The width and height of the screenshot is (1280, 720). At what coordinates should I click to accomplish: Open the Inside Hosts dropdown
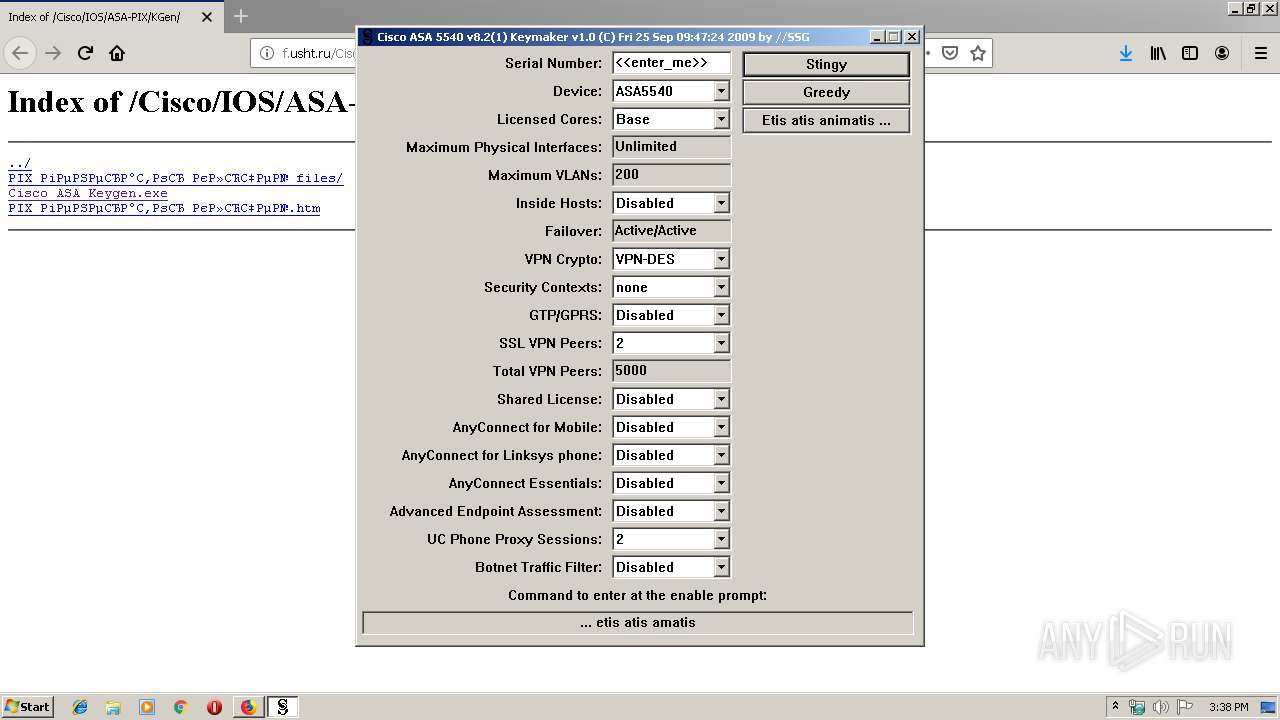721,203
